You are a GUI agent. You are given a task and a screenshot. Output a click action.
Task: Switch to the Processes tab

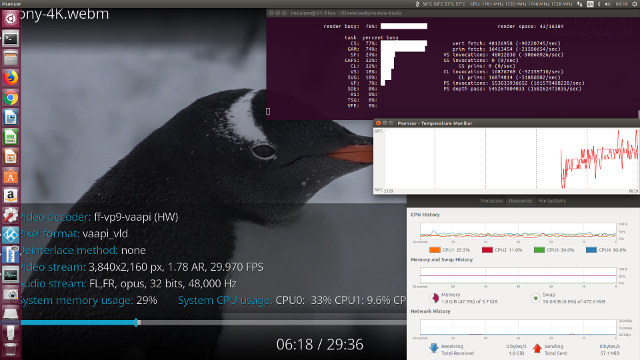coord(491,201)
